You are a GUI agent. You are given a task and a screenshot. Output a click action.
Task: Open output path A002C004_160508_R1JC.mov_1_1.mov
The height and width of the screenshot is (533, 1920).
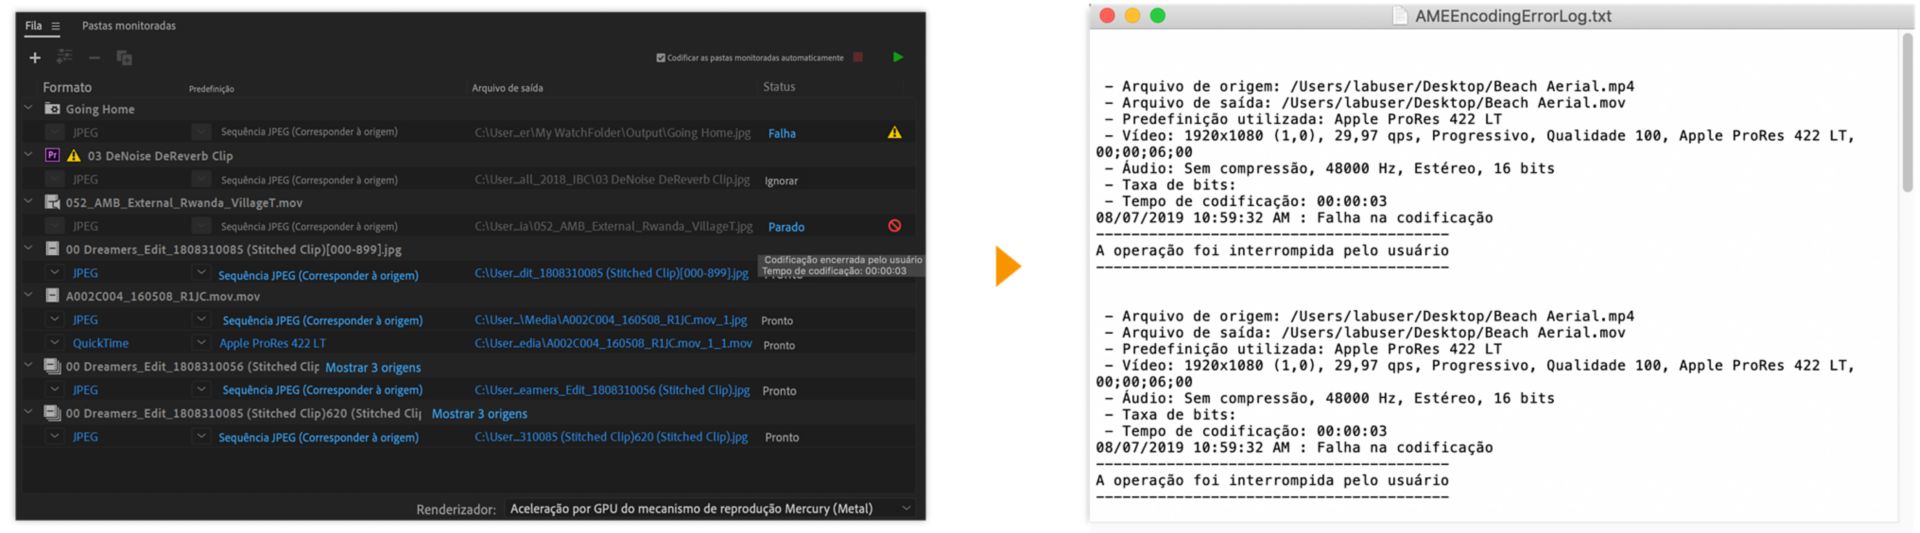[613, 343]
